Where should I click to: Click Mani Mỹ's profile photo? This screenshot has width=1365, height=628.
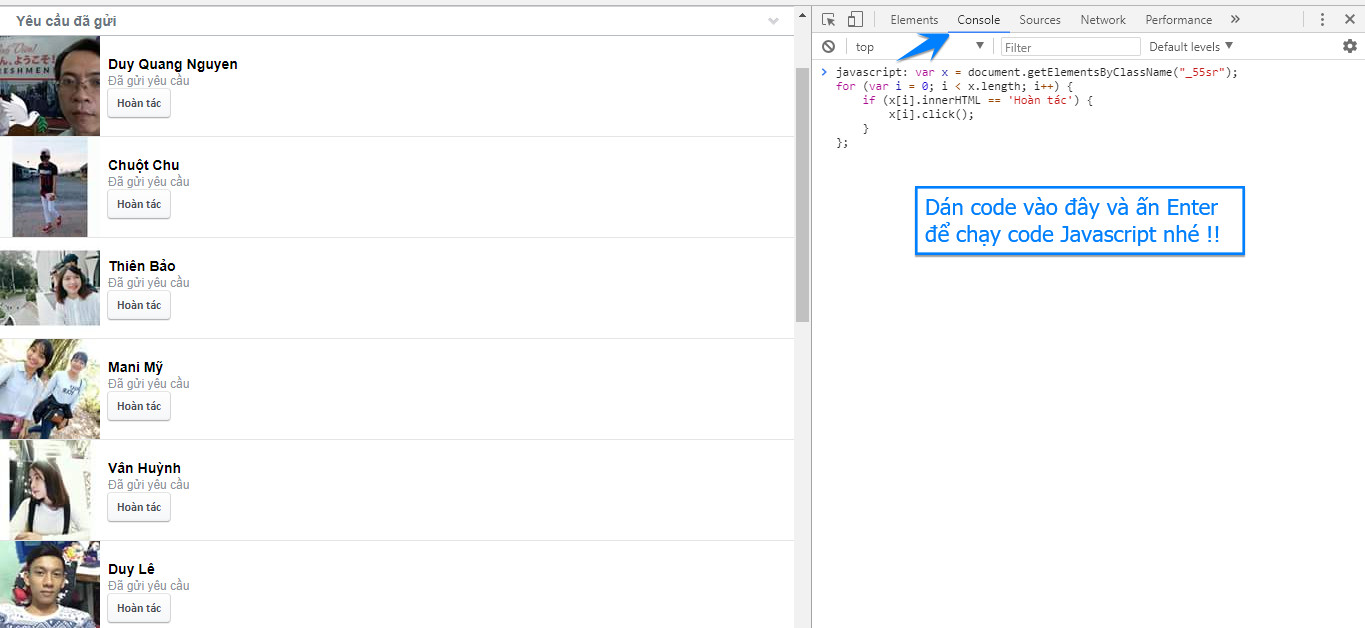coord(50,389)
